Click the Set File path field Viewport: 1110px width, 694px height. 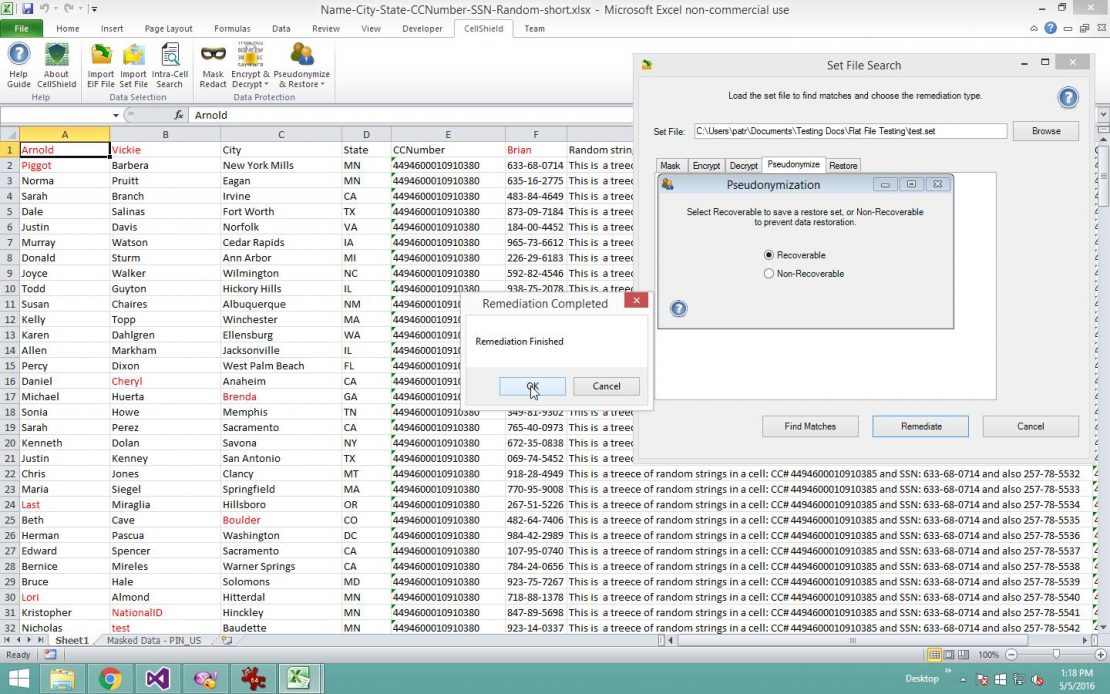point(849,131)
